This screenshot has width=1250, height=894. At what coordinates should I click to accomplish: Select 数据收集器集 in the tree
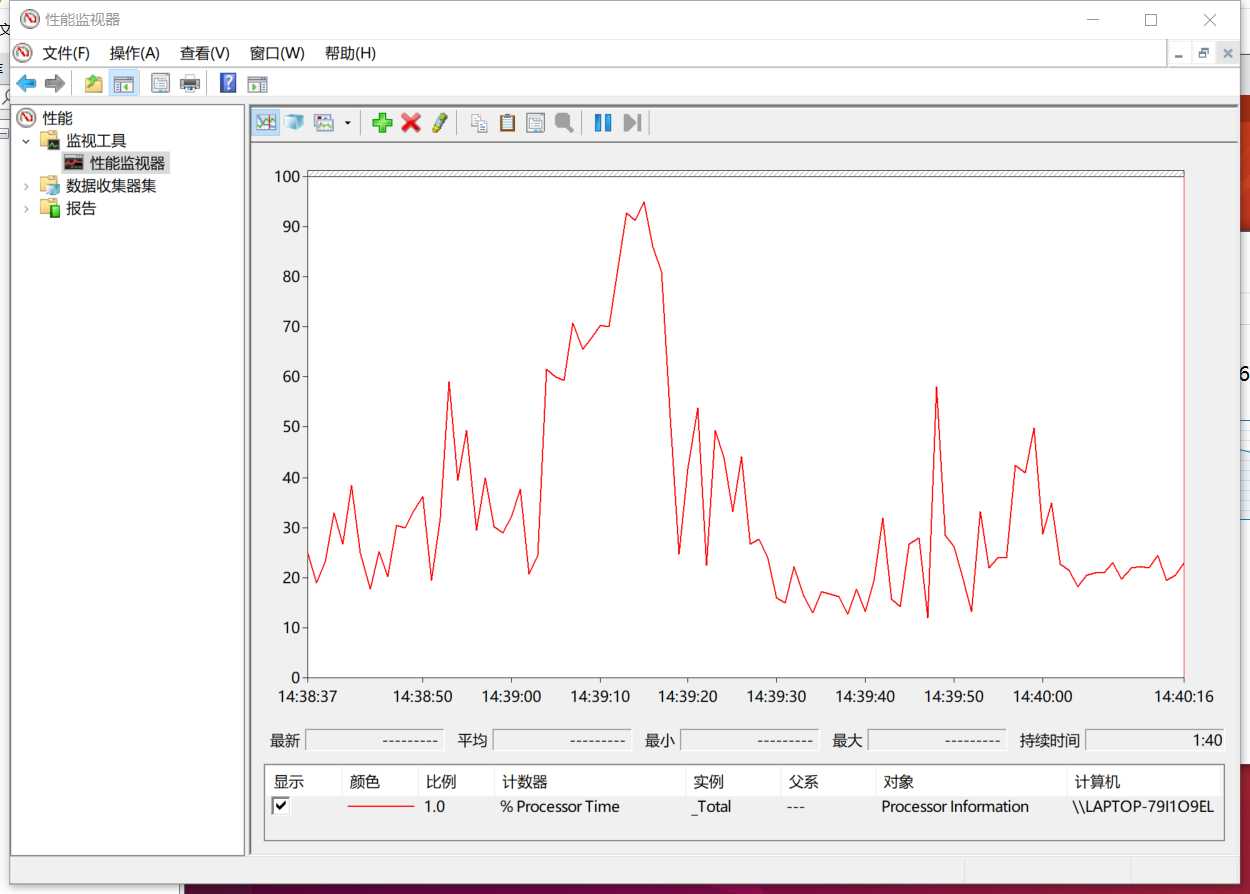pyautogui.click(x=111, y=186)
